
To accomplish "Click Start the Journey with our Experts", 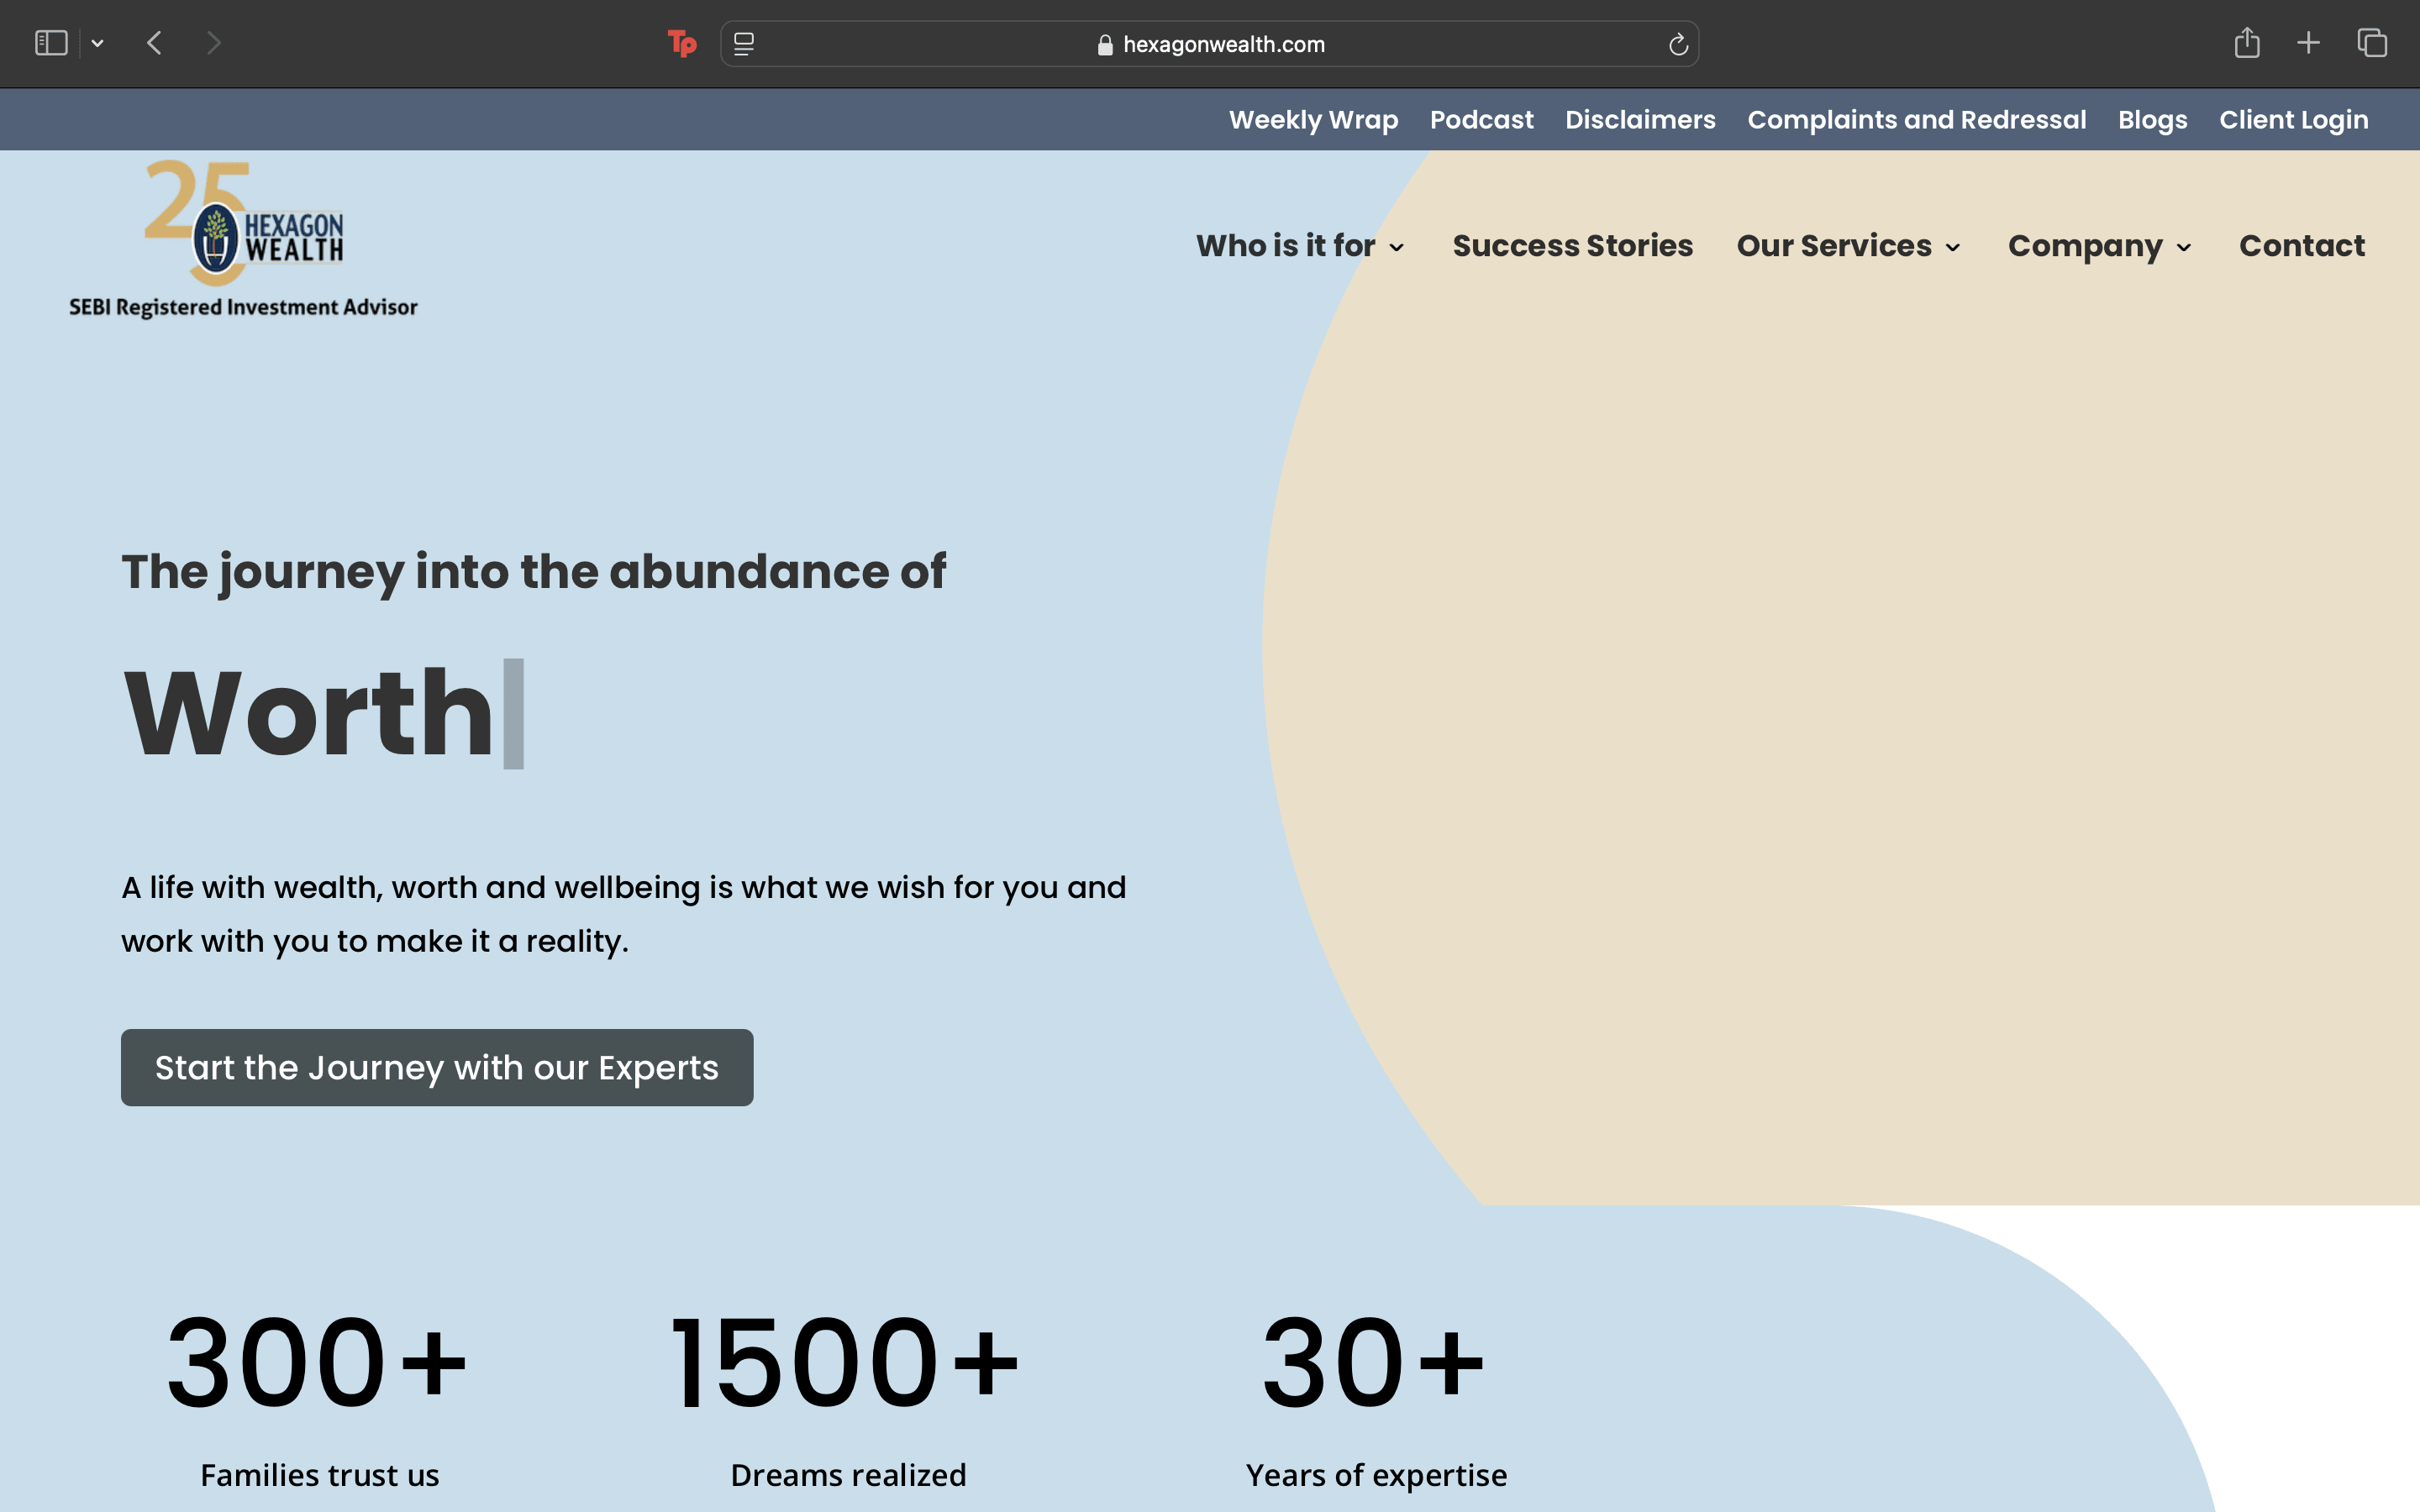I will [437, 1067].
